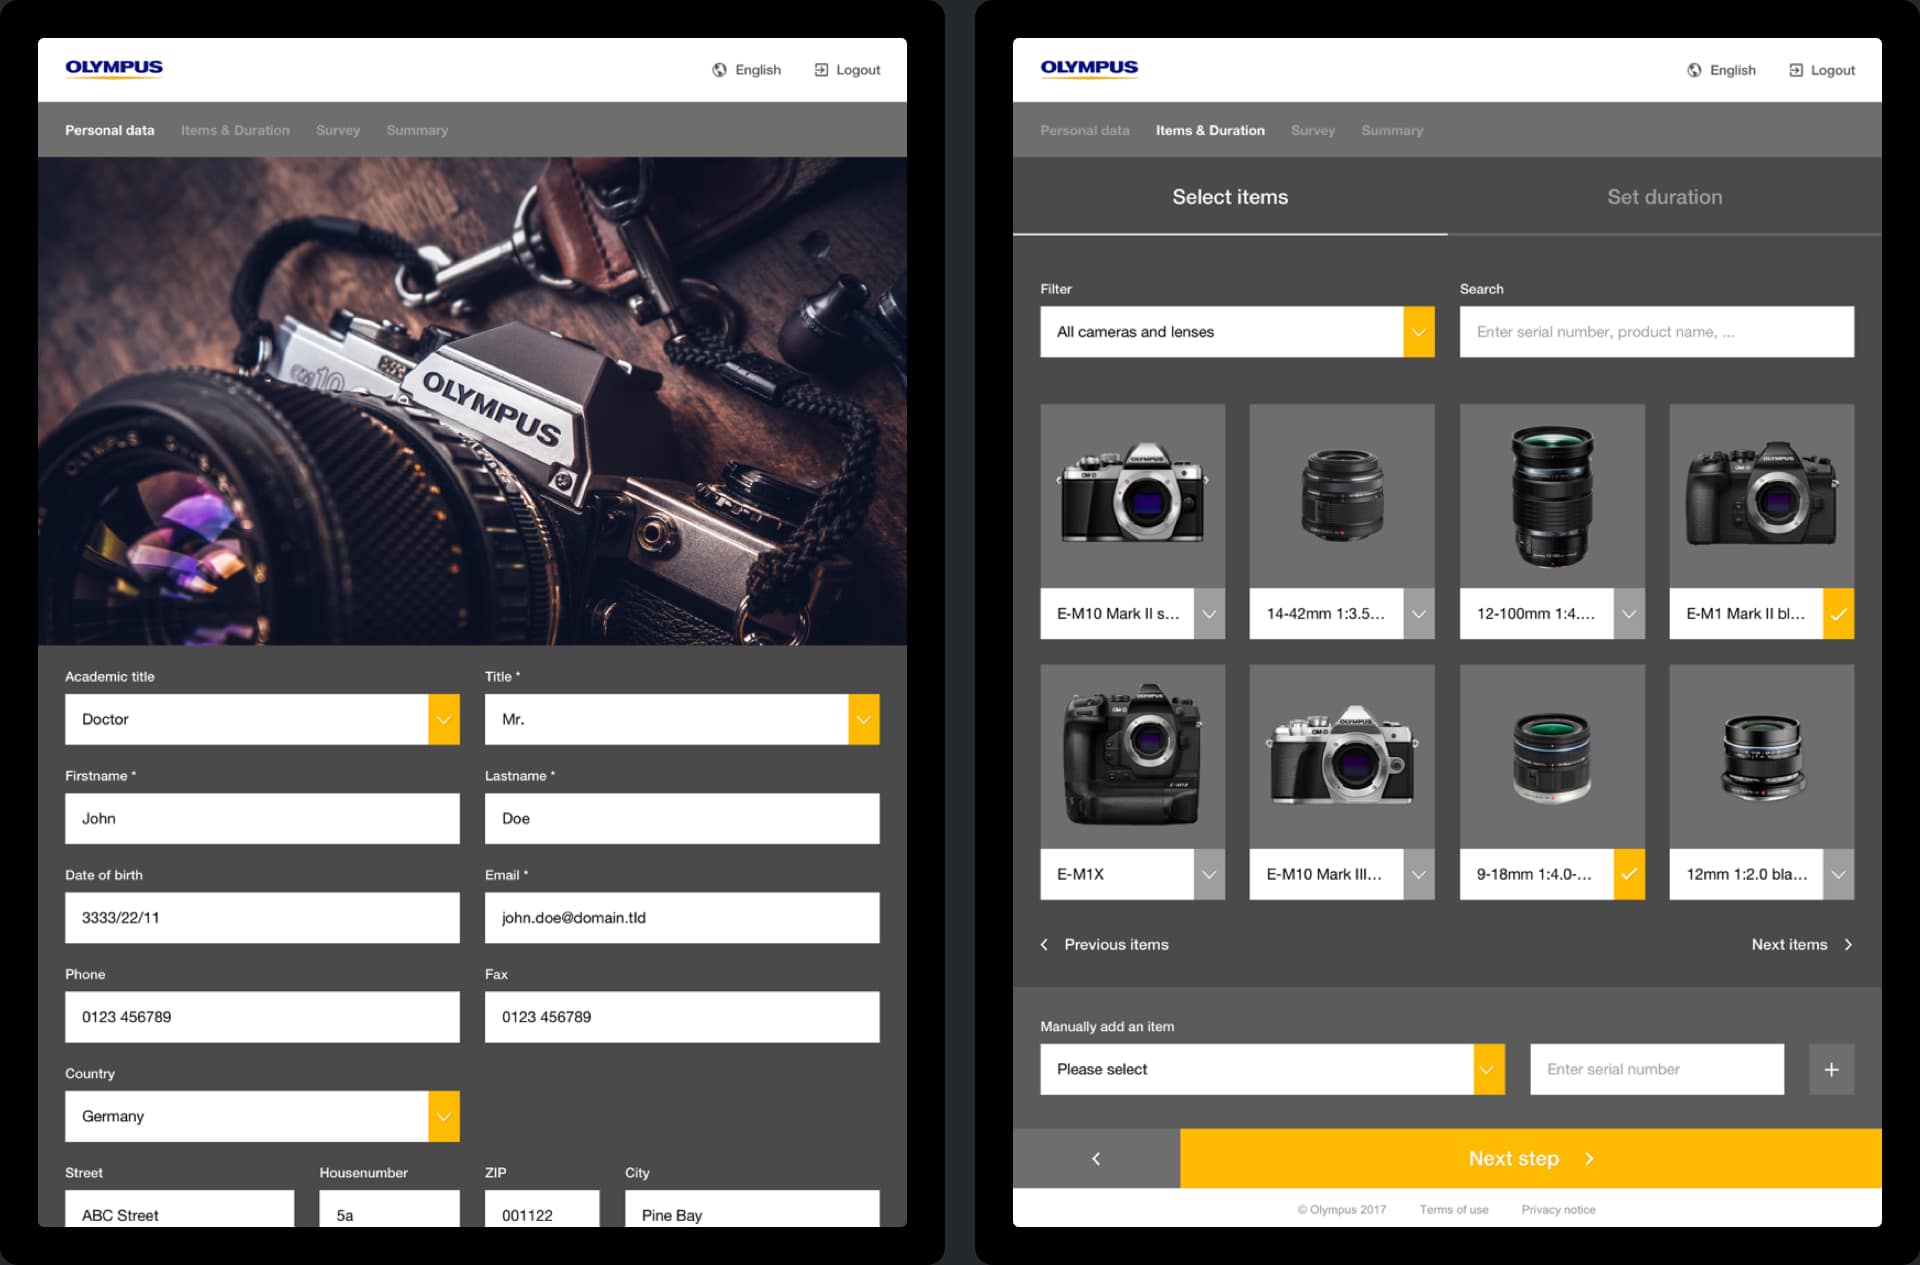Click the right chevron after Next items
The width and height of the screenshot is (1920, 1265).
(x=1848, y=944)
